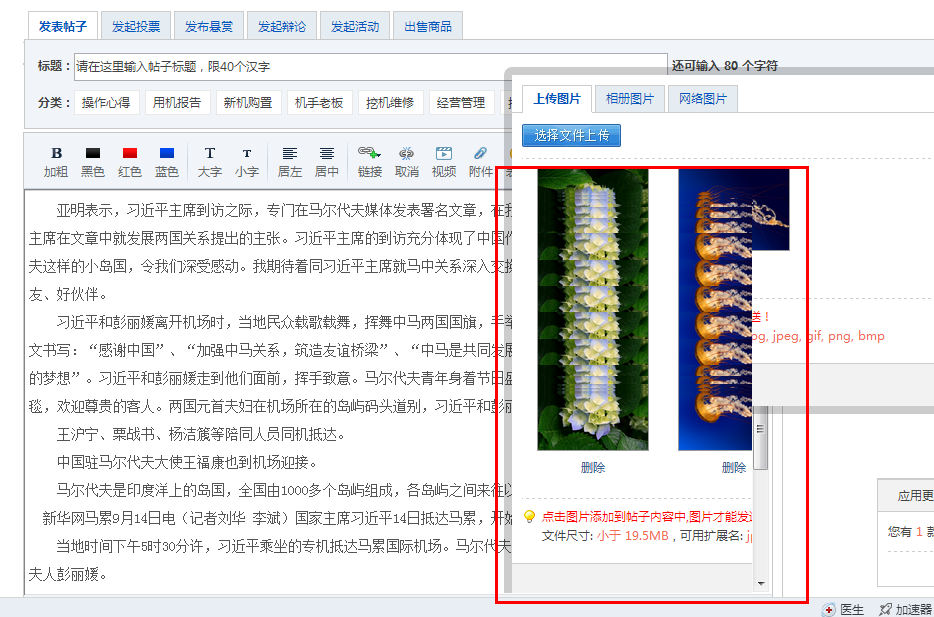Switch to the 发表帖子 tab

click(x=63, y=26)
